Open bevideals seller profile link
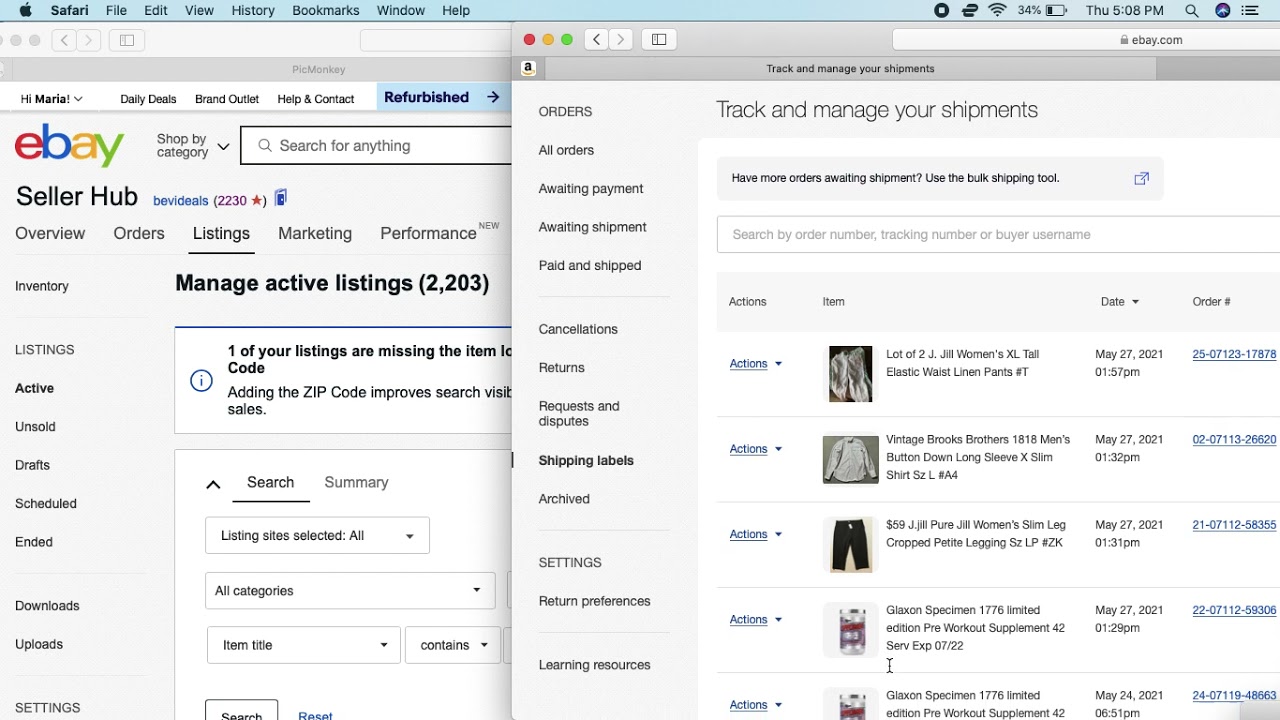Image resolution: width=1280 pixels, height=720 pixels. [x=181, y=200]
